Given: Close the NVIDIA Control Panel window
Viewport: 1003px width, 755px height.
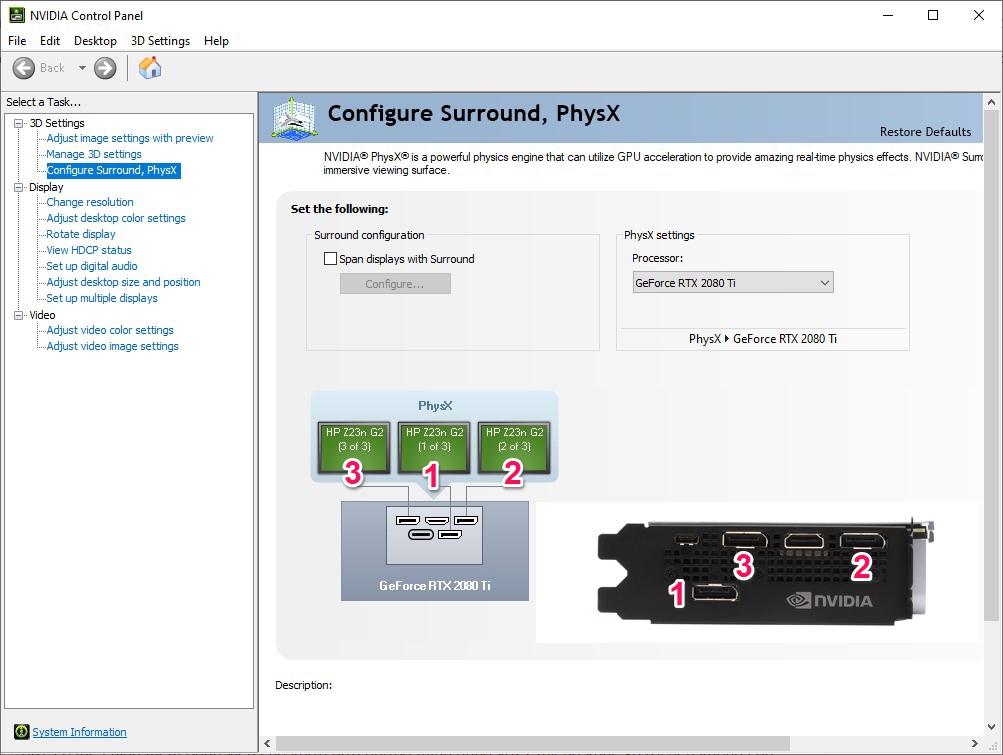Looking at the screenshot, I should [979, 15].
